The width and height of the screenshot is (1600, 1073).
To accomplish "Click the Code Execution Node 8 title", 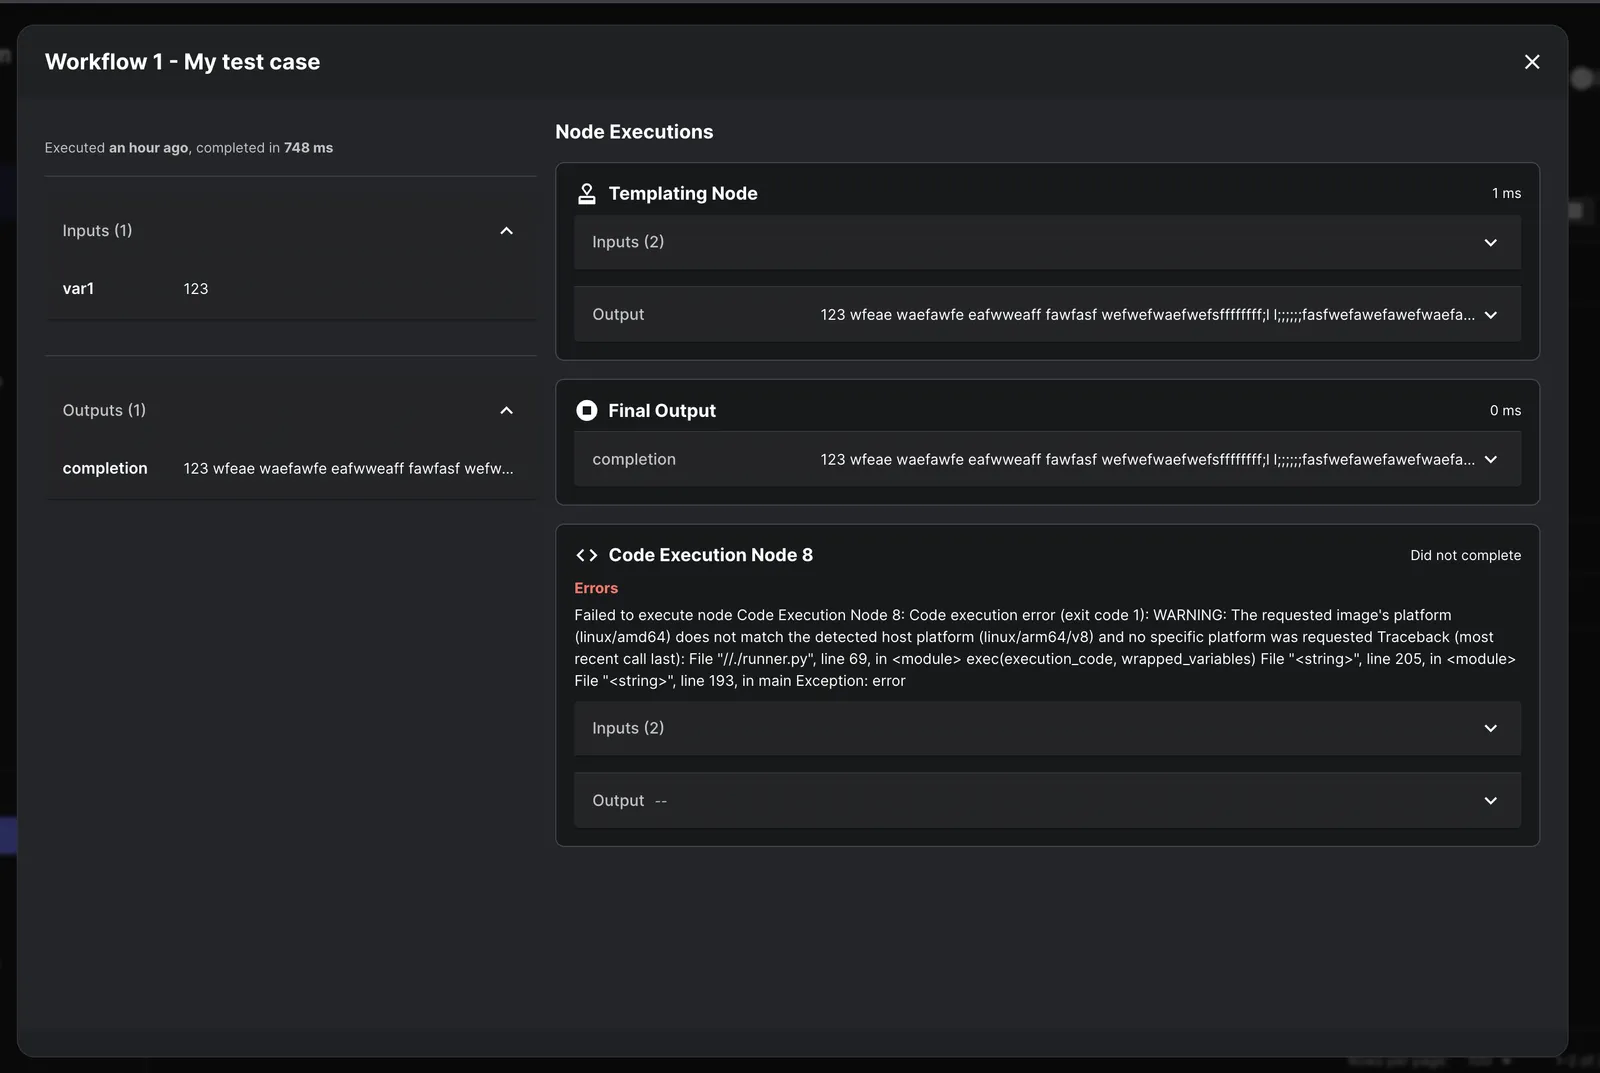I will (710, 555).
